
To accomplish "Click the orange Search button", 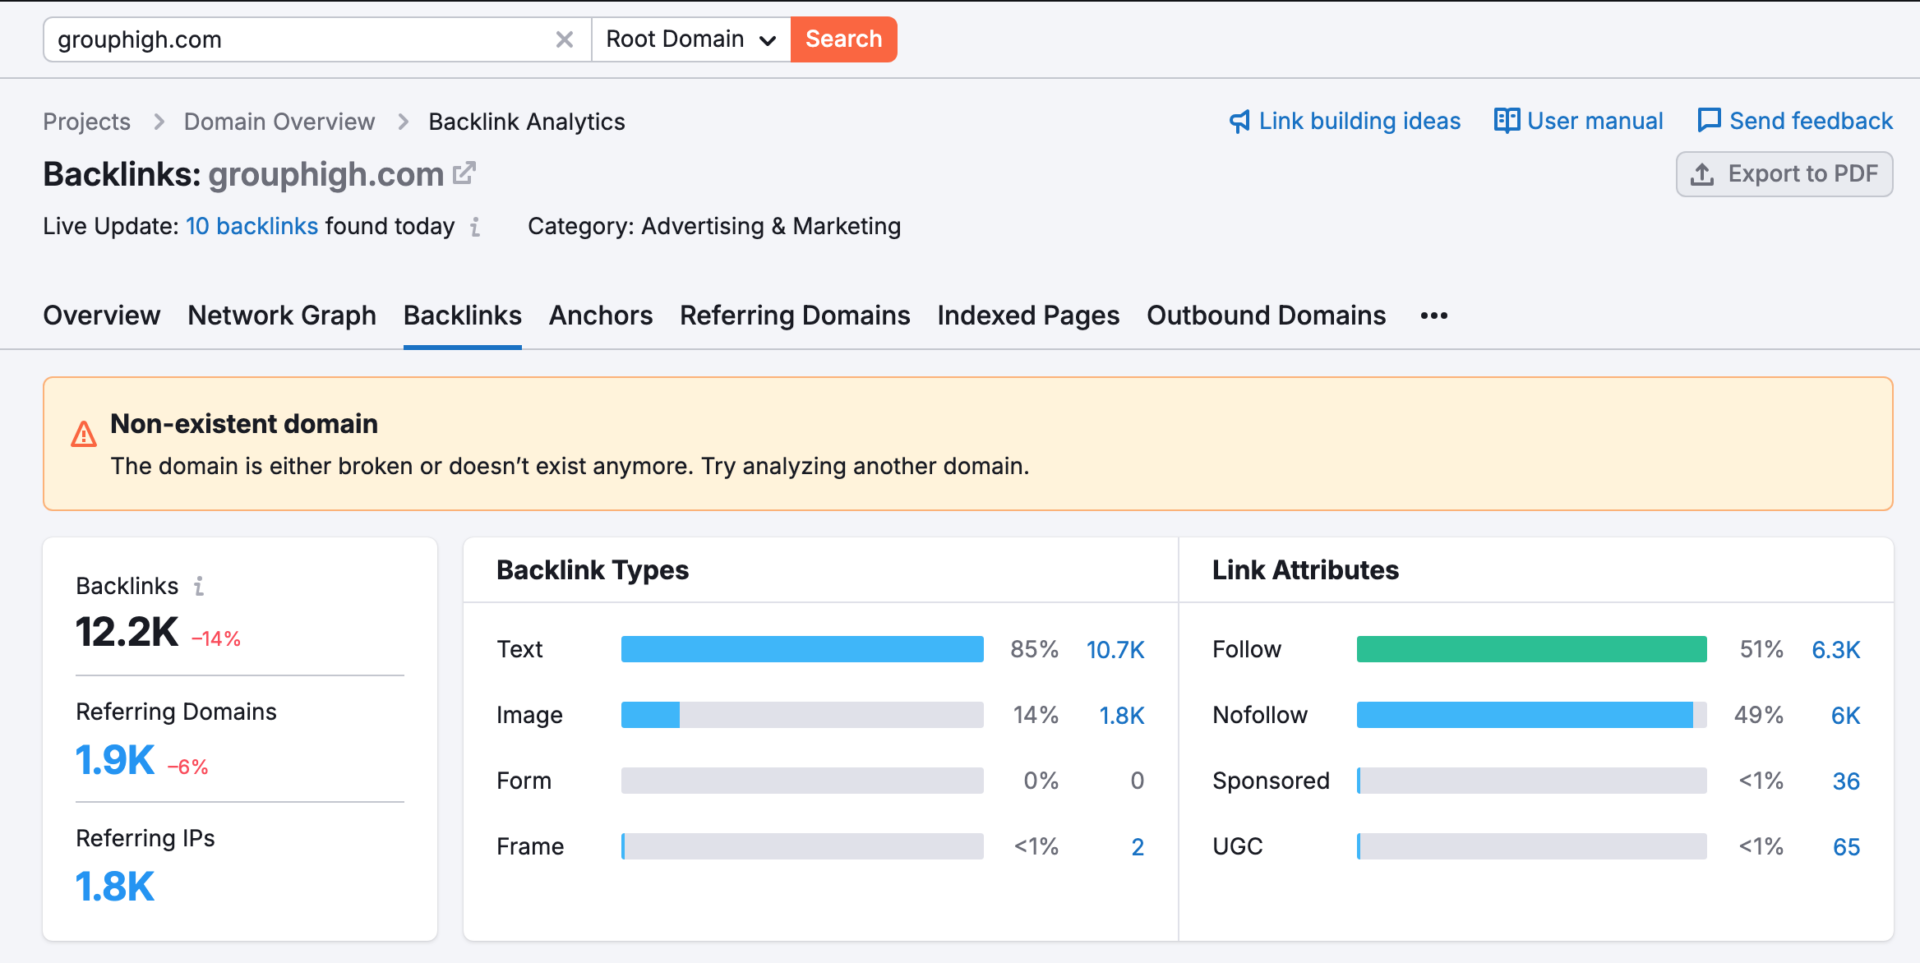I will (844, 39).
